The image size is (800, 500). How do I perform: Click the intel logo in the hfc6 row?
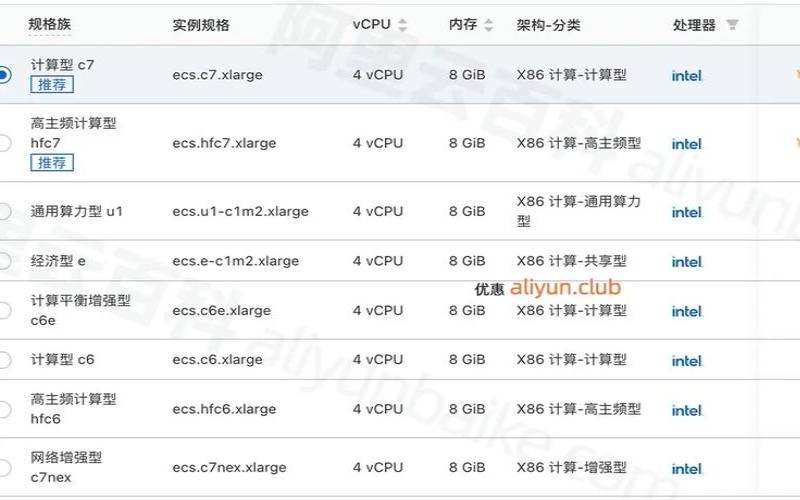coord(687,410)
